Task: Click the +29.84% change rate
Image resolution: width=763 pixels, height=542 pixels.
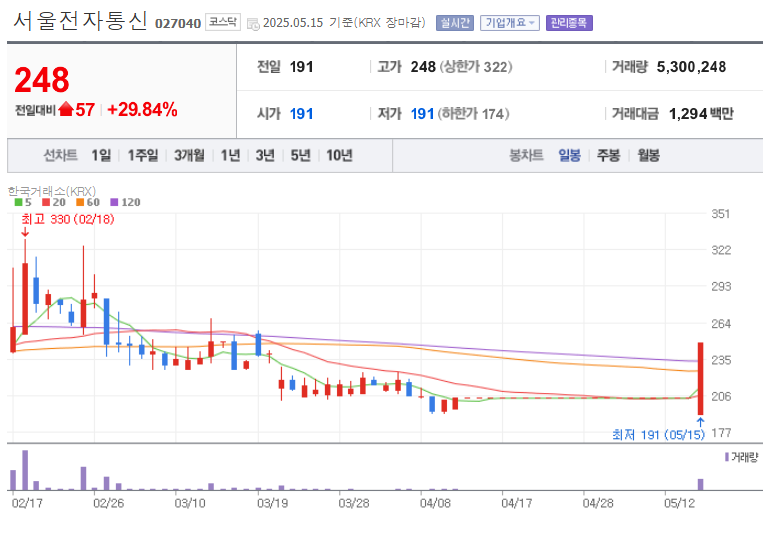Action: click(x=142, y=109)
